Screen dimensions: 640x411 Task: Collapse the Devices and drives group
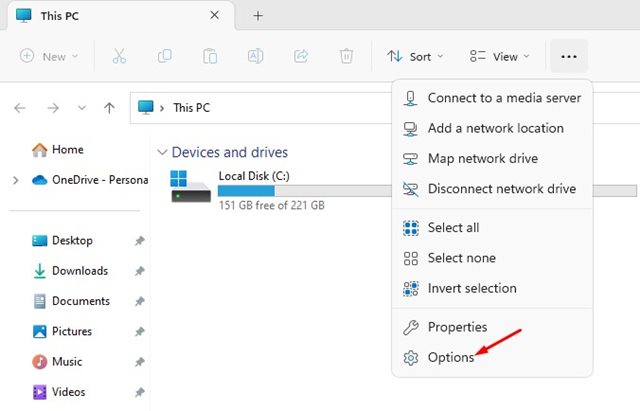(162, 152)
